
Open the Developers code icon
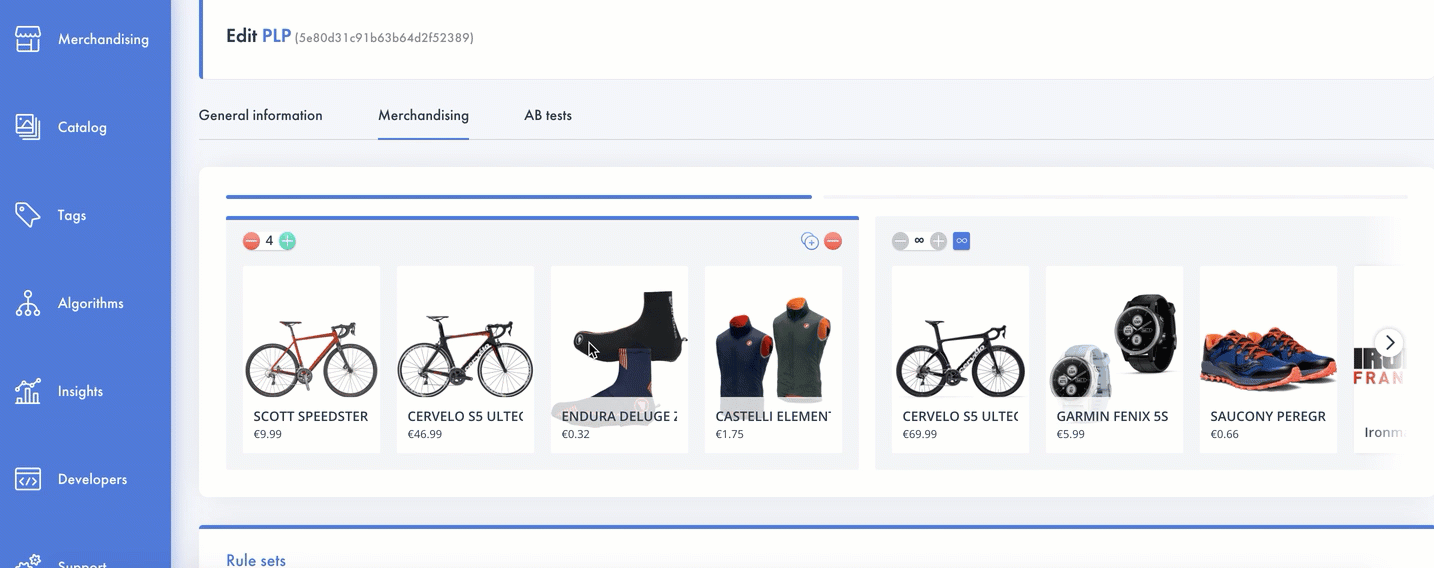click(x=28, y=479)
